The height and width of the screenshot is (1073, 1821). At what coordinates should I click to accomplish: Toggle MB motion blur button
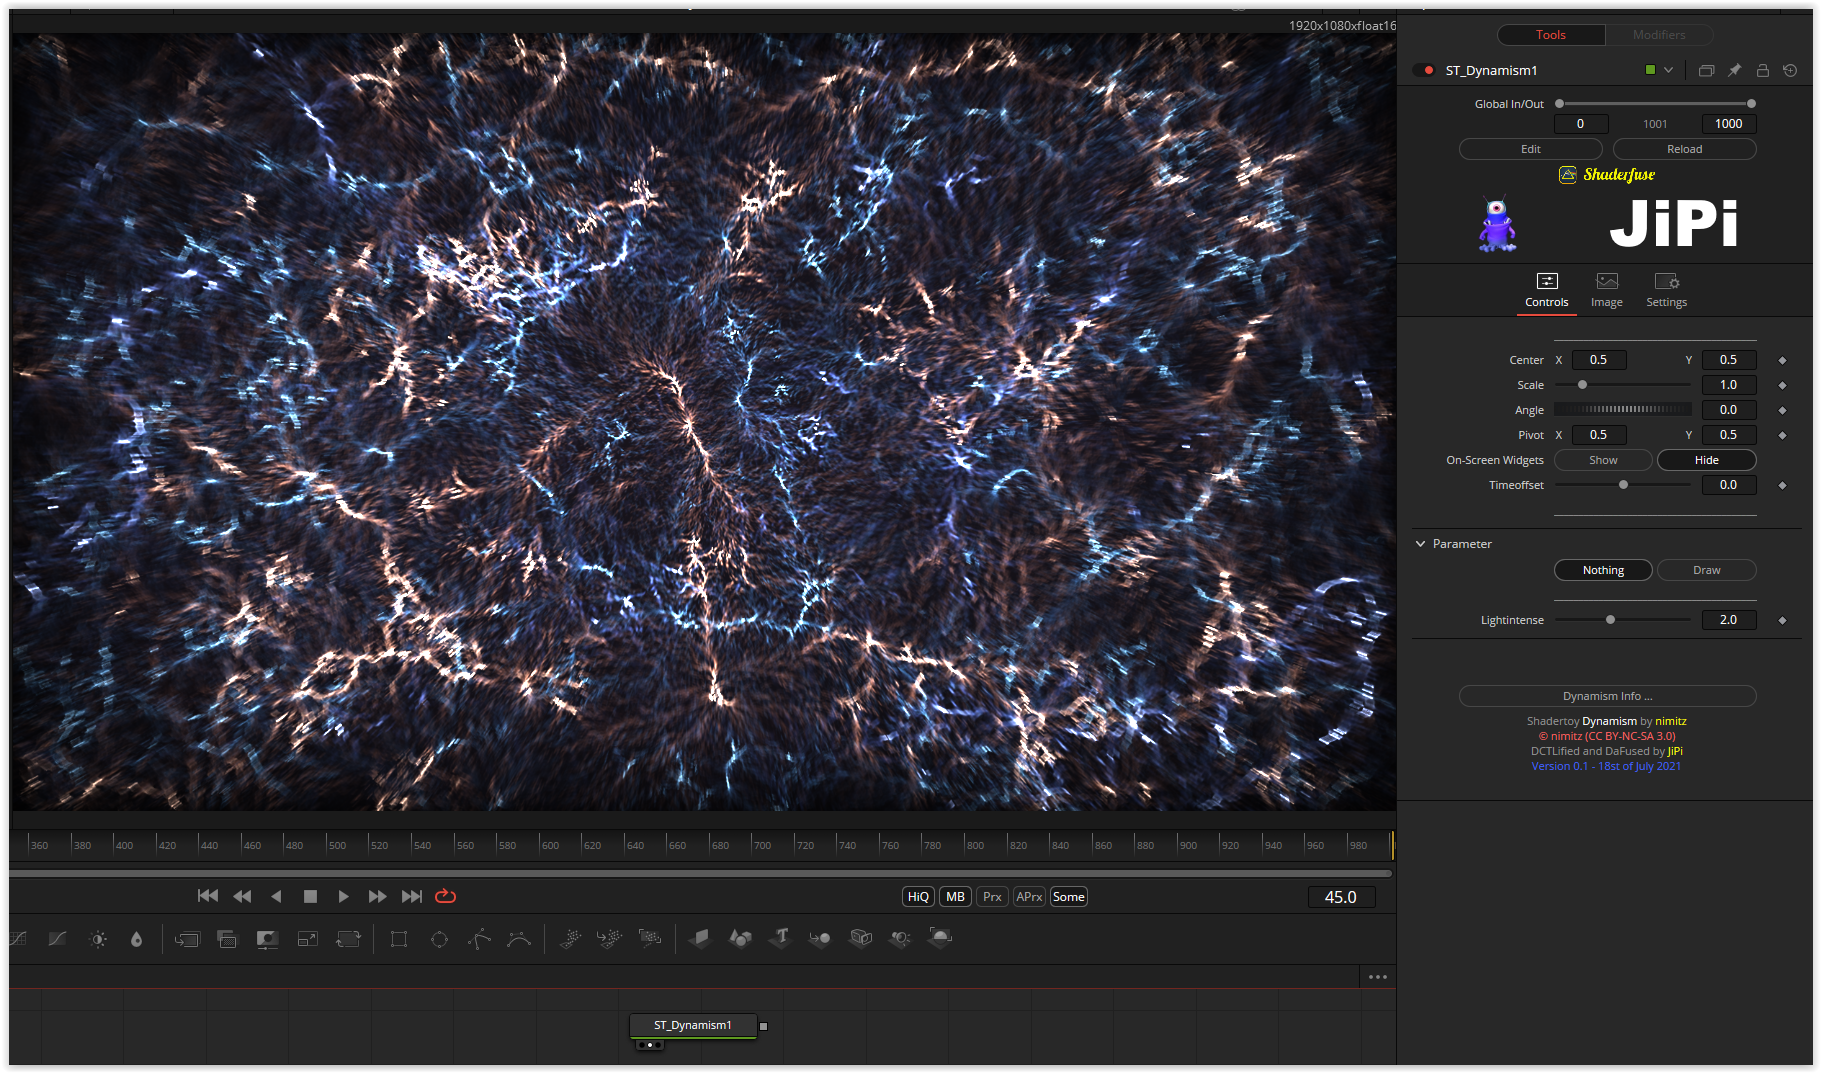pyautogui.click(x=956, y=897)
